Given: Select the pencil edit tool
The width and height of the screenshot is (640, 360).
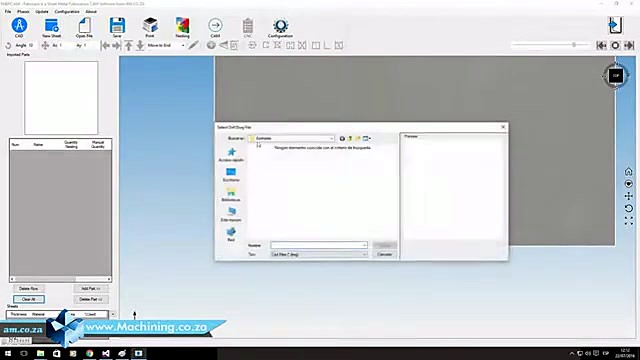Looking at the screenshot, I should coord(193,45).
